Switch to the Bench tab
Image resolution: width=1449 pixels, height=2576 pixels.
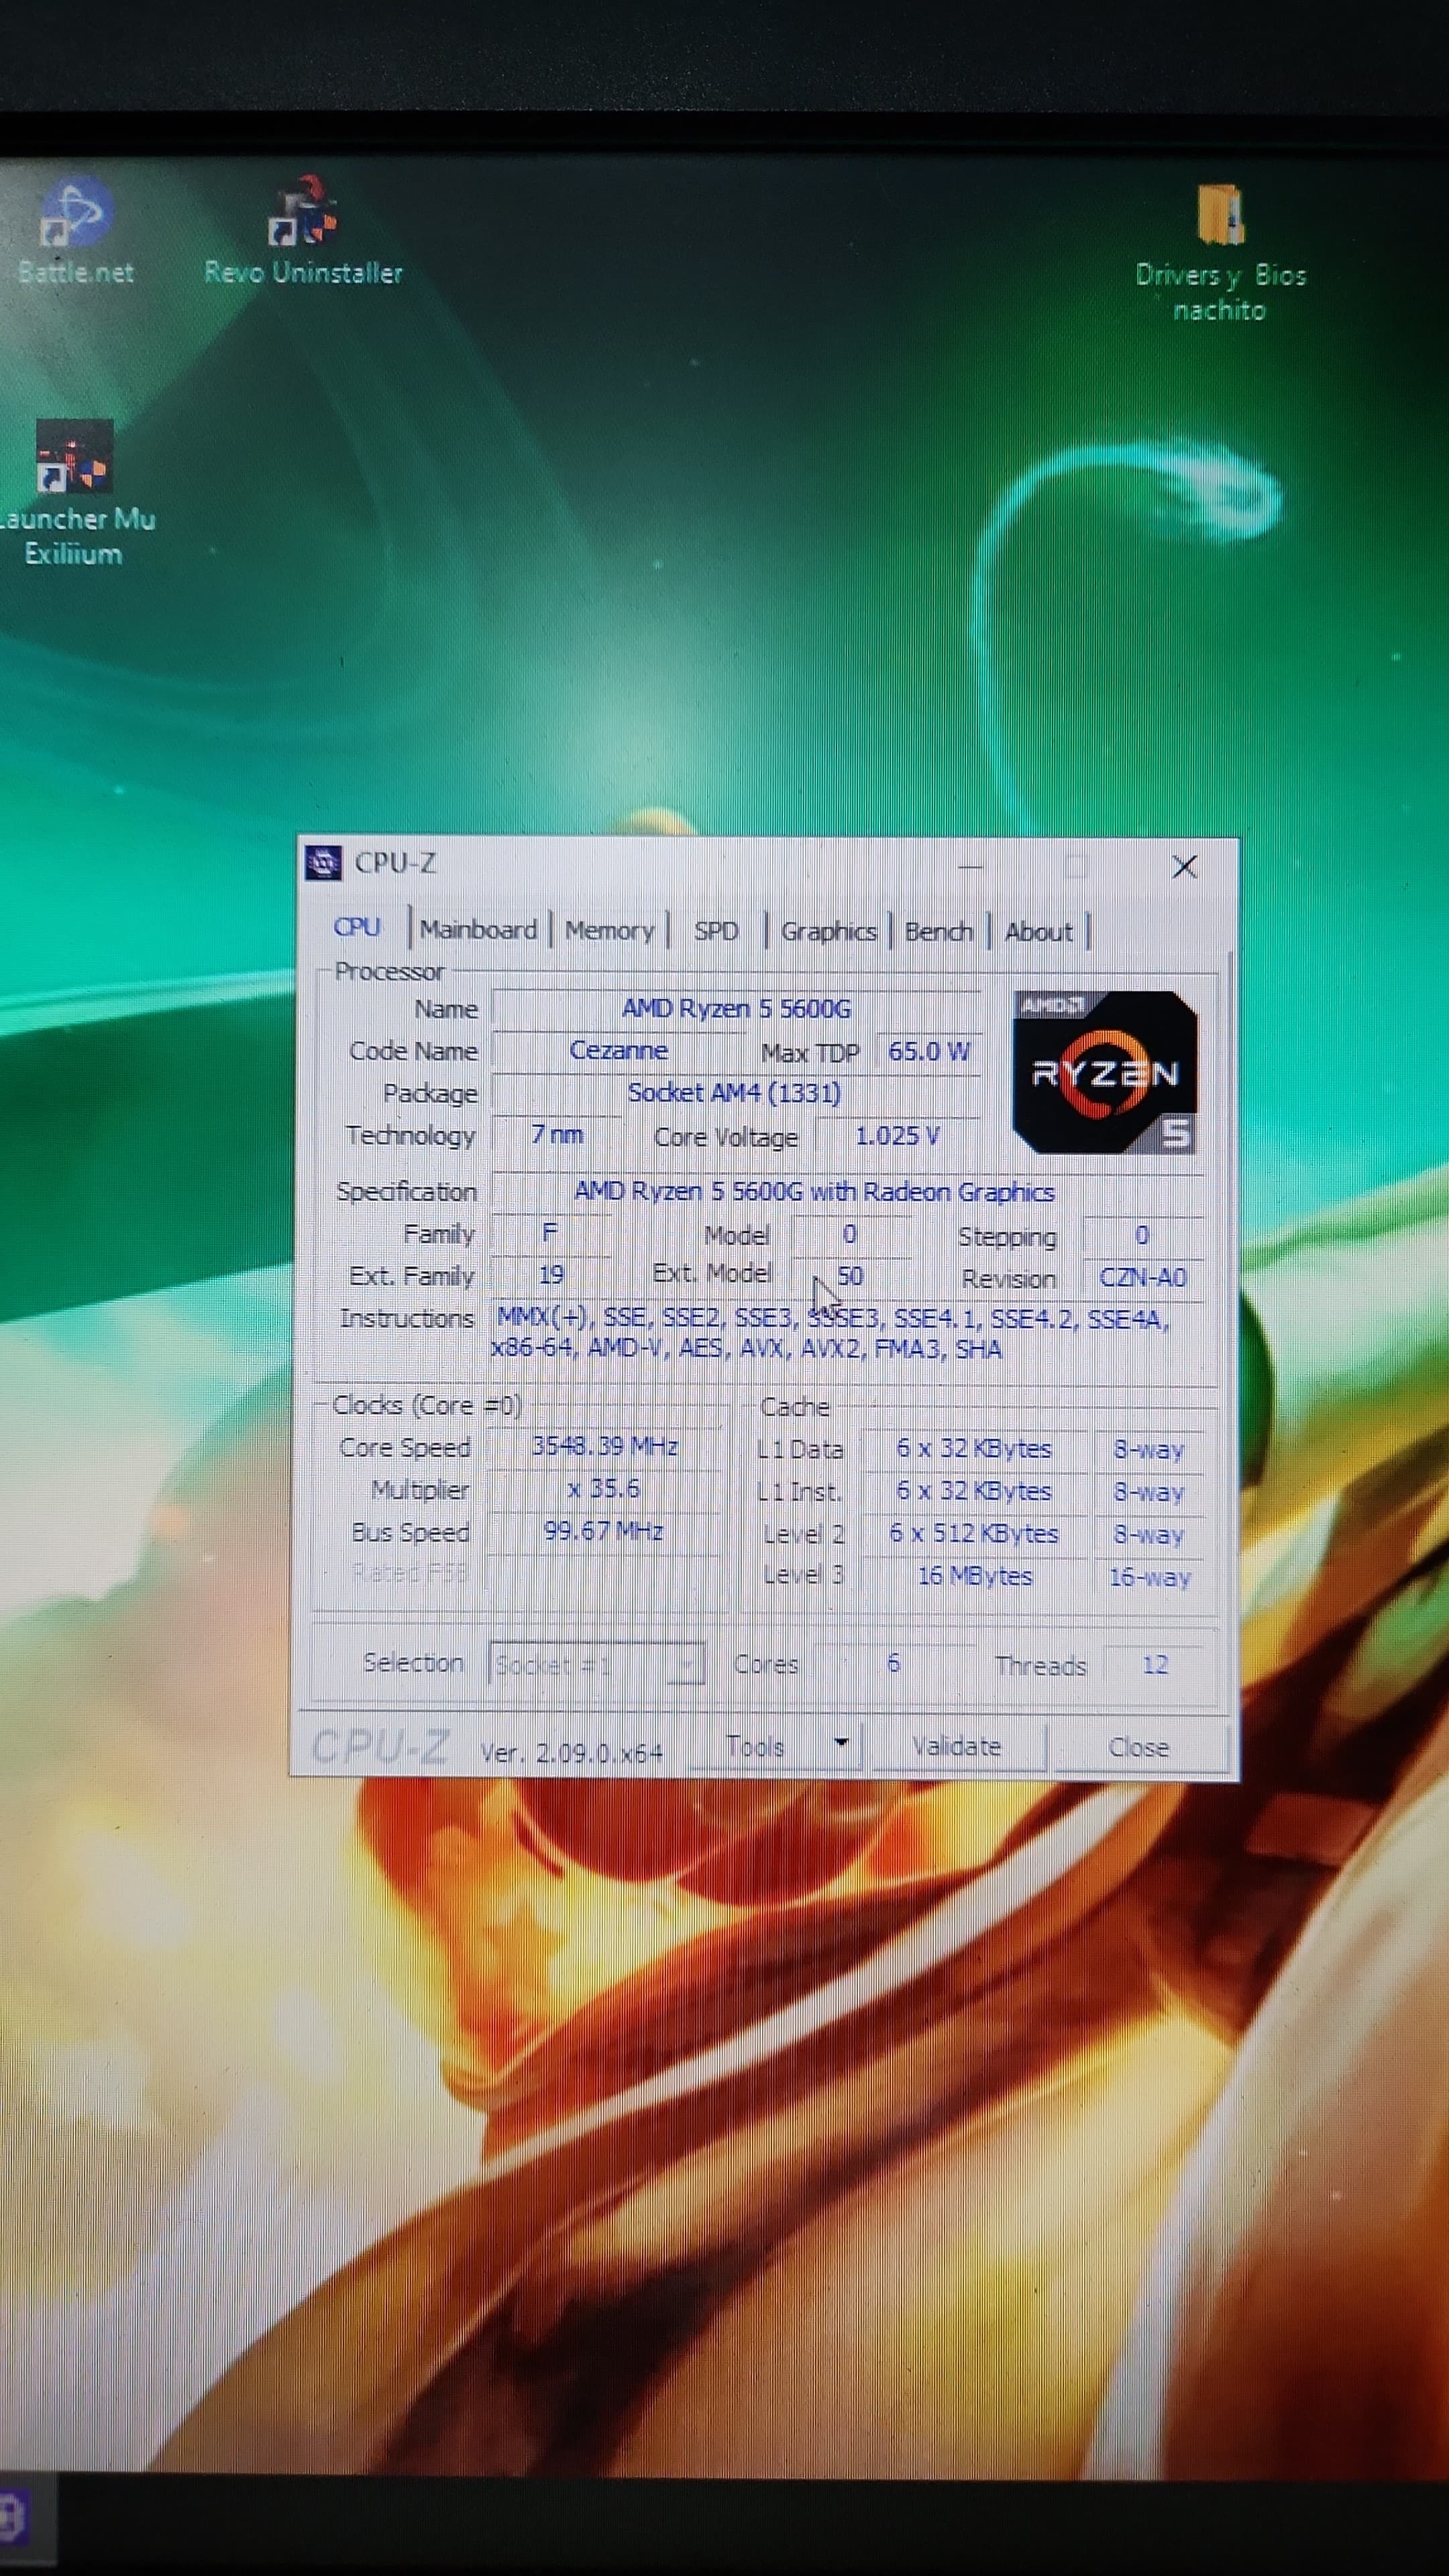pyautogui.click(x=938, y=932)
